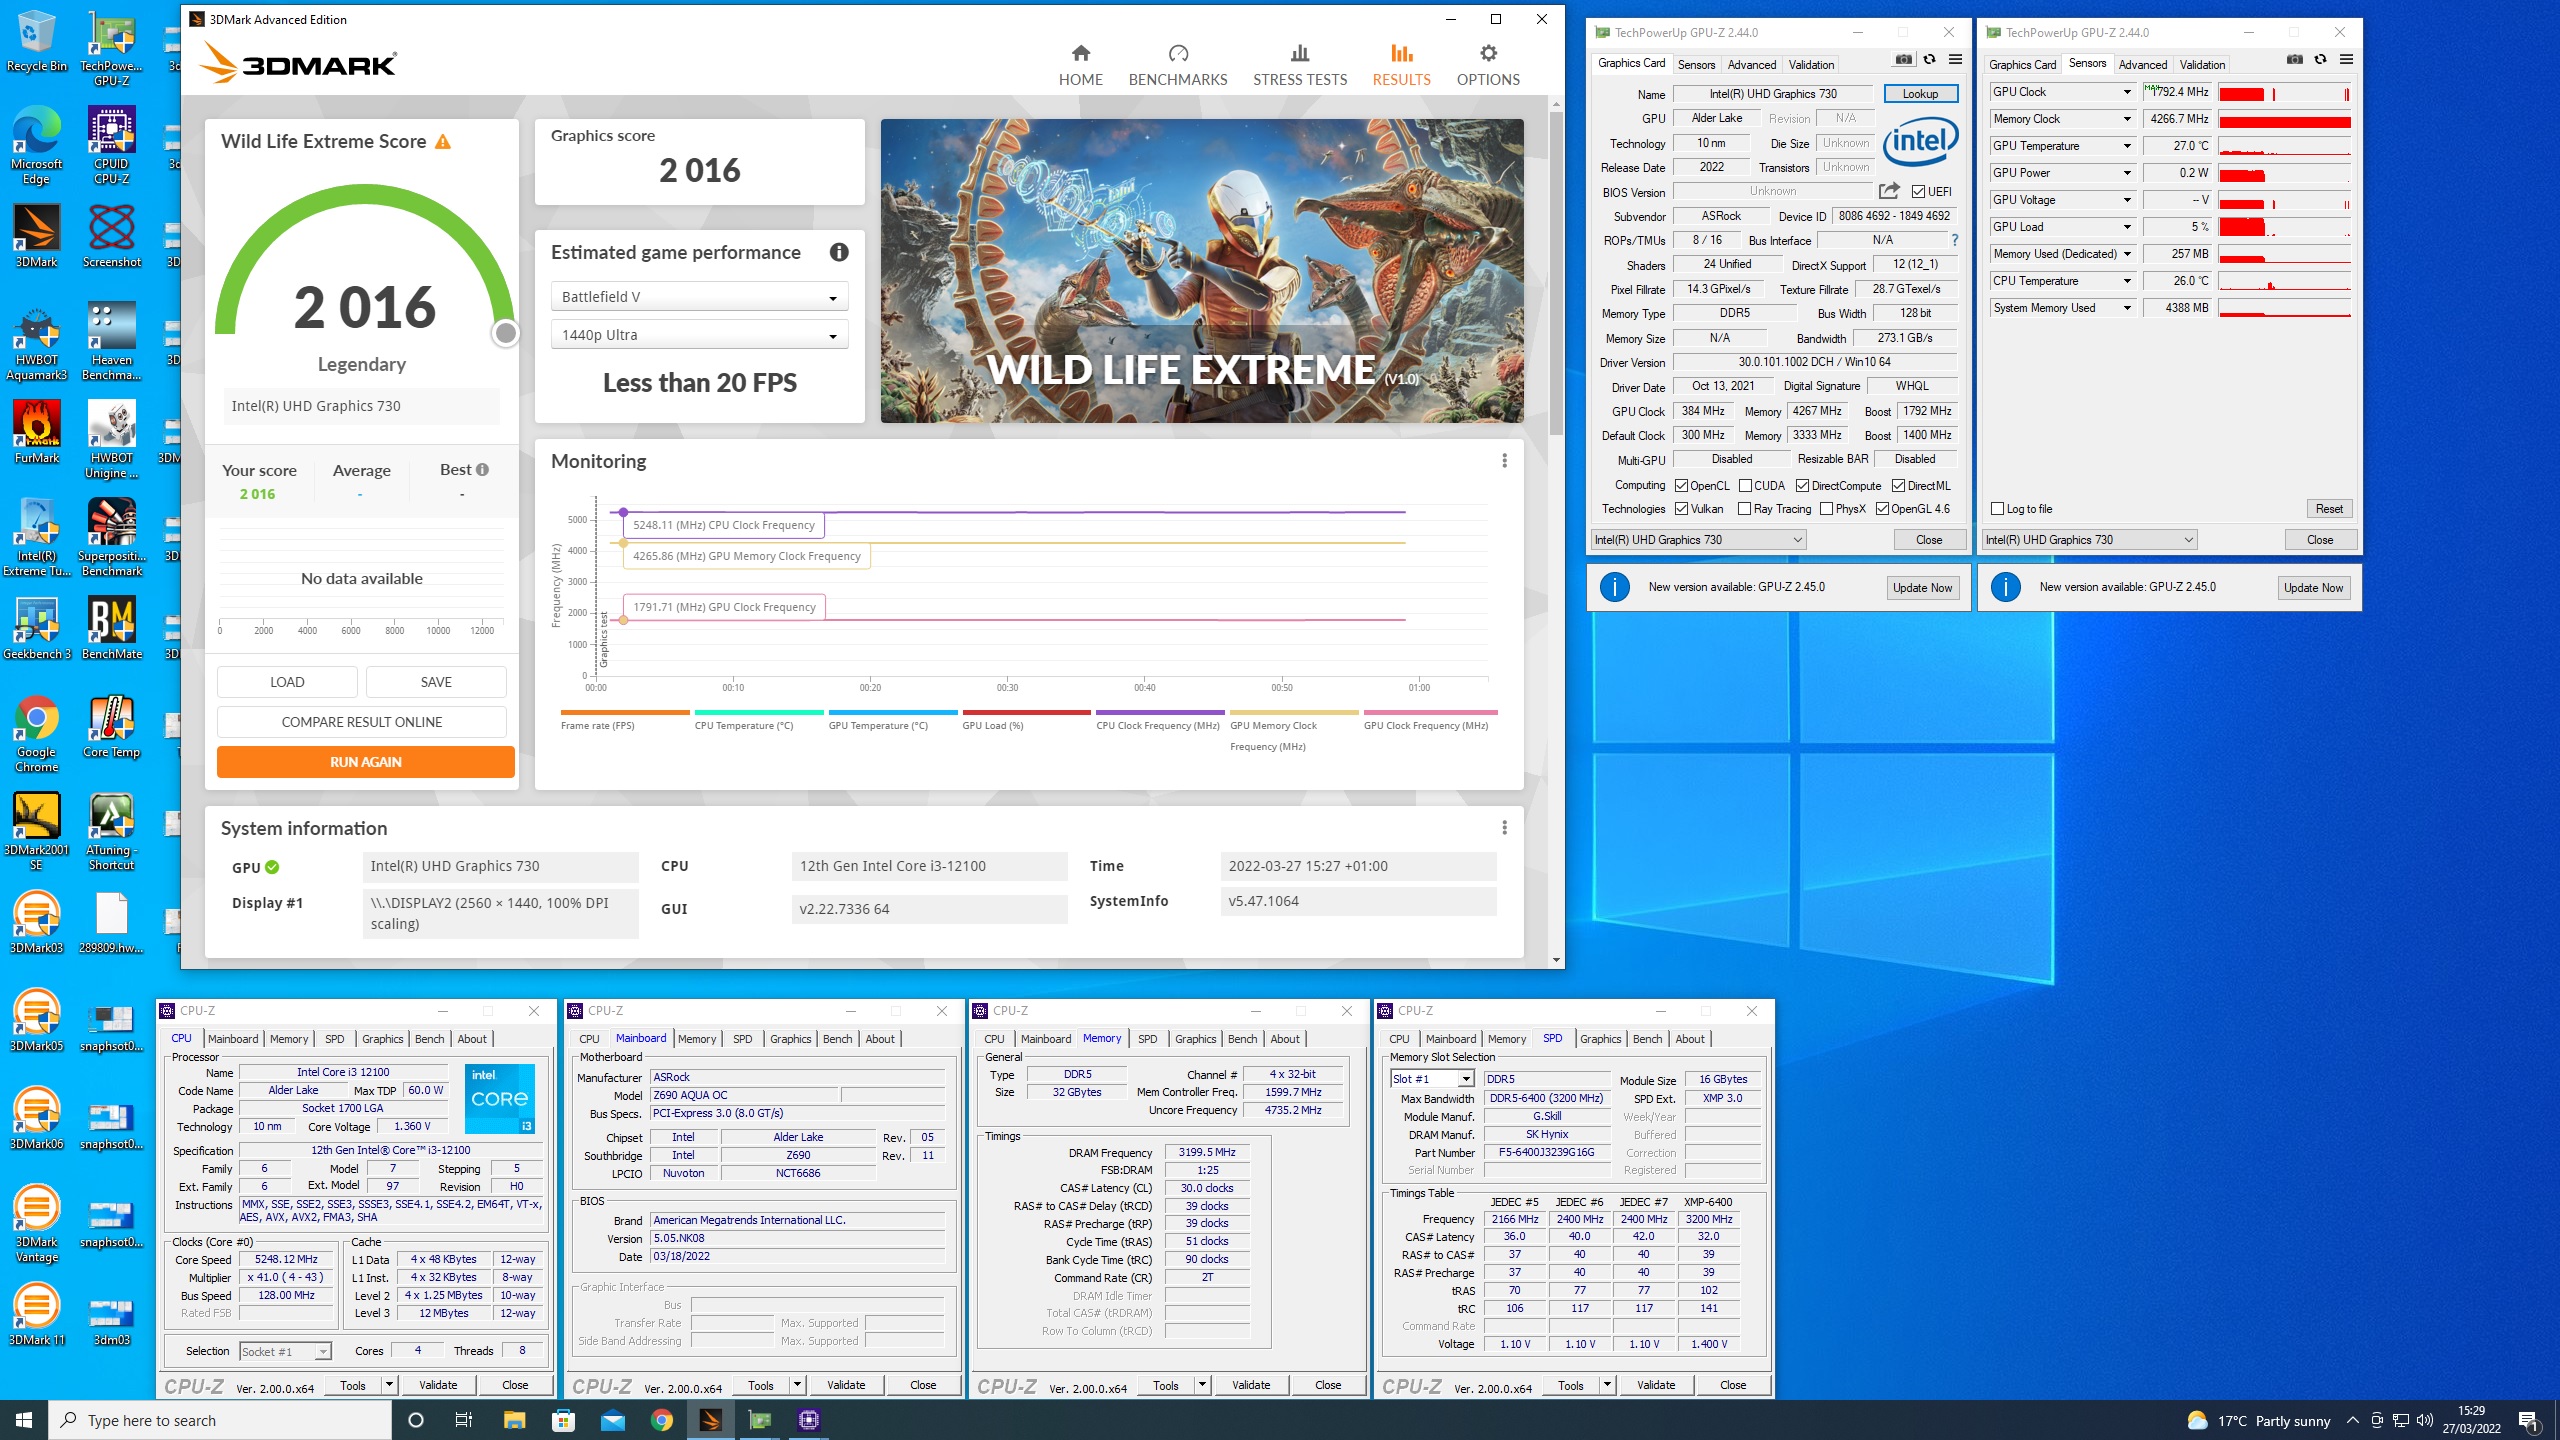Toggle DirectCompute checkbox in GPU-Z

(x=1802, y=486)
